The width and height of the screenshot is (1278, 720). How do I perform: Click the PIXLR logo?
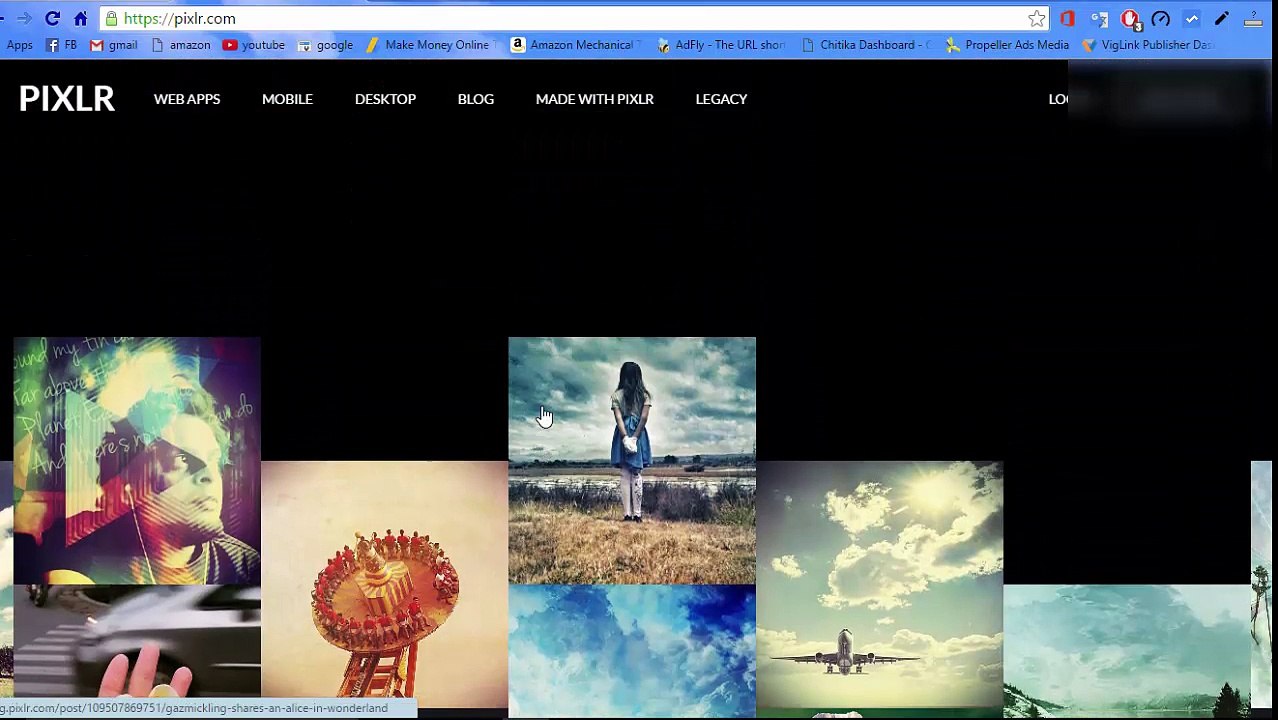pyautogui.click(x=67, y=99)
